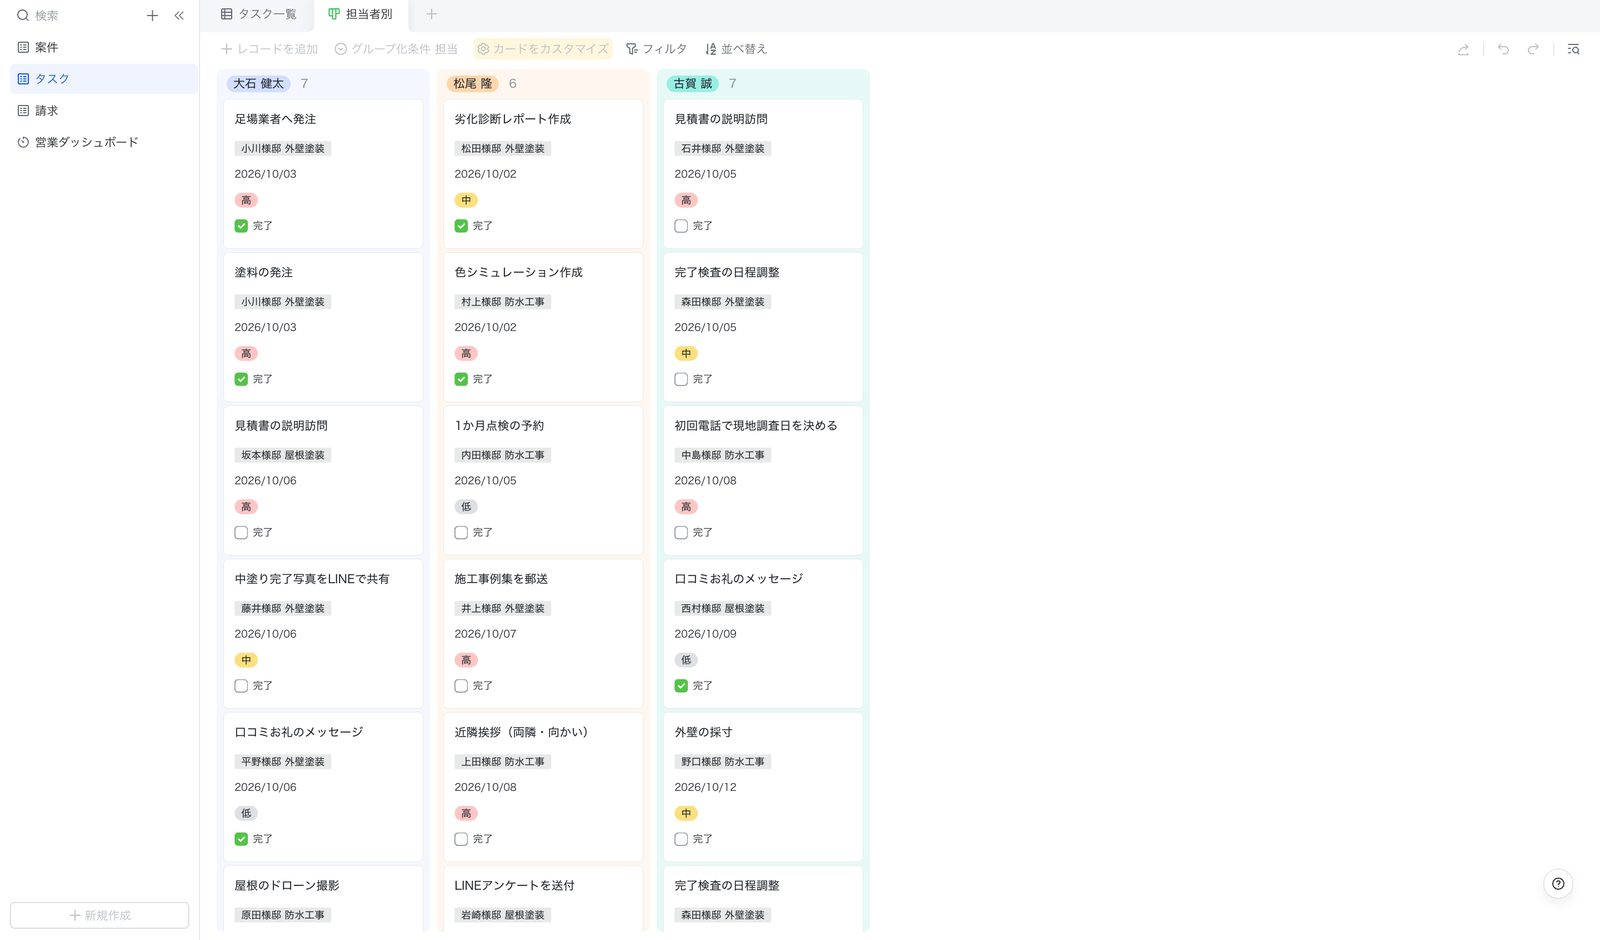Click date 2026/10/09 on 口コミお礼 古賀 card
This screenshot has height=940, width=1600.
coord(705,634)
